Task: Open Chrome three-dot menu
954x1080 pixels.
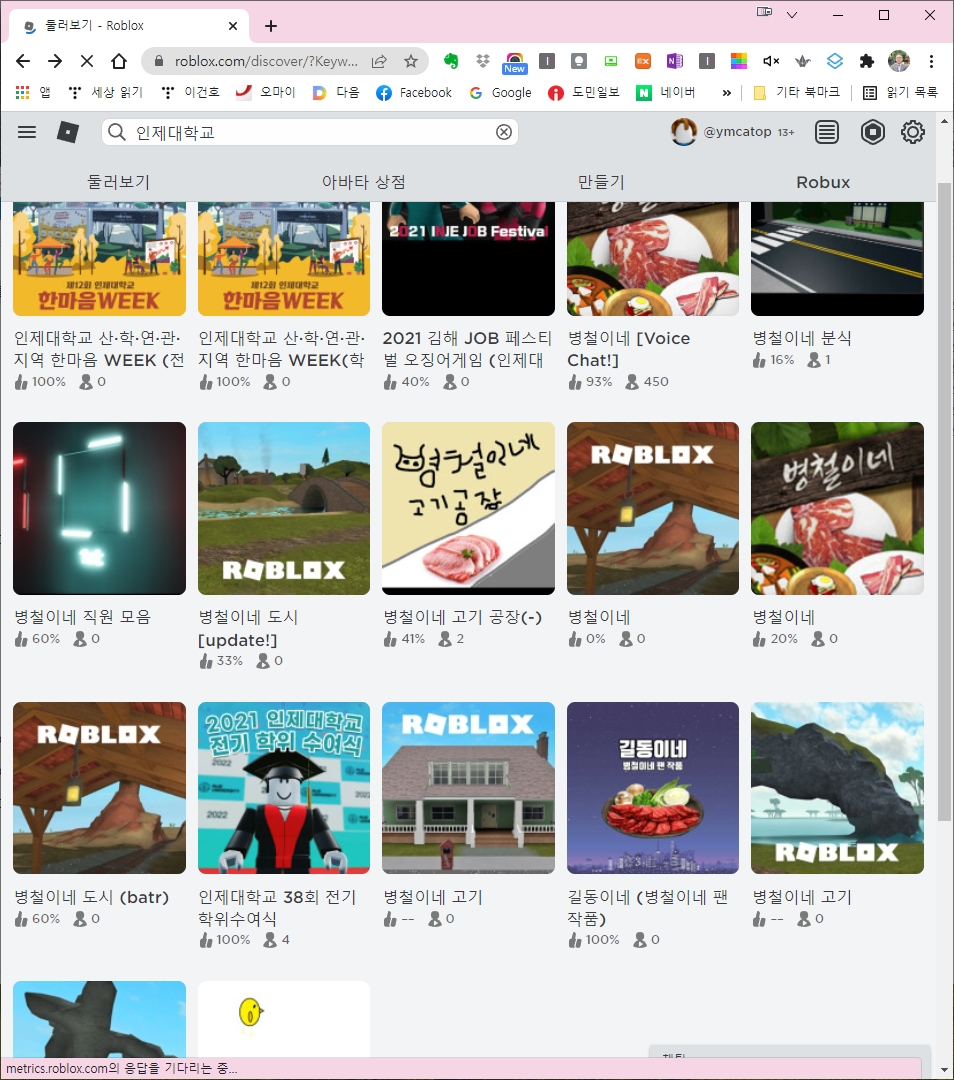Action: click(931, 61)
